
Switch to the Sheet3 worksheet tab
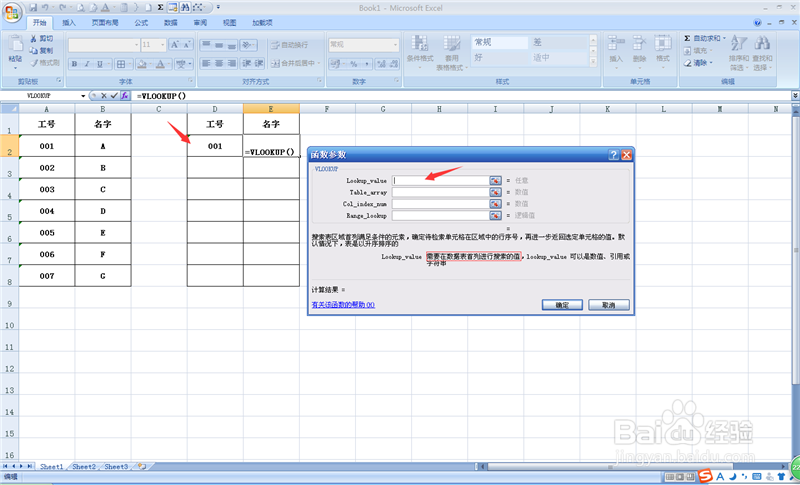point(116,466)
